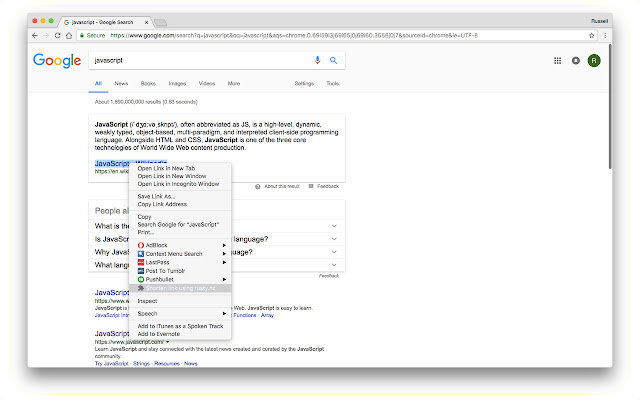Viewport: 640px width, 400px height.
Task: Expand the Context Menu Search submenu arrow
Action: 224,254
